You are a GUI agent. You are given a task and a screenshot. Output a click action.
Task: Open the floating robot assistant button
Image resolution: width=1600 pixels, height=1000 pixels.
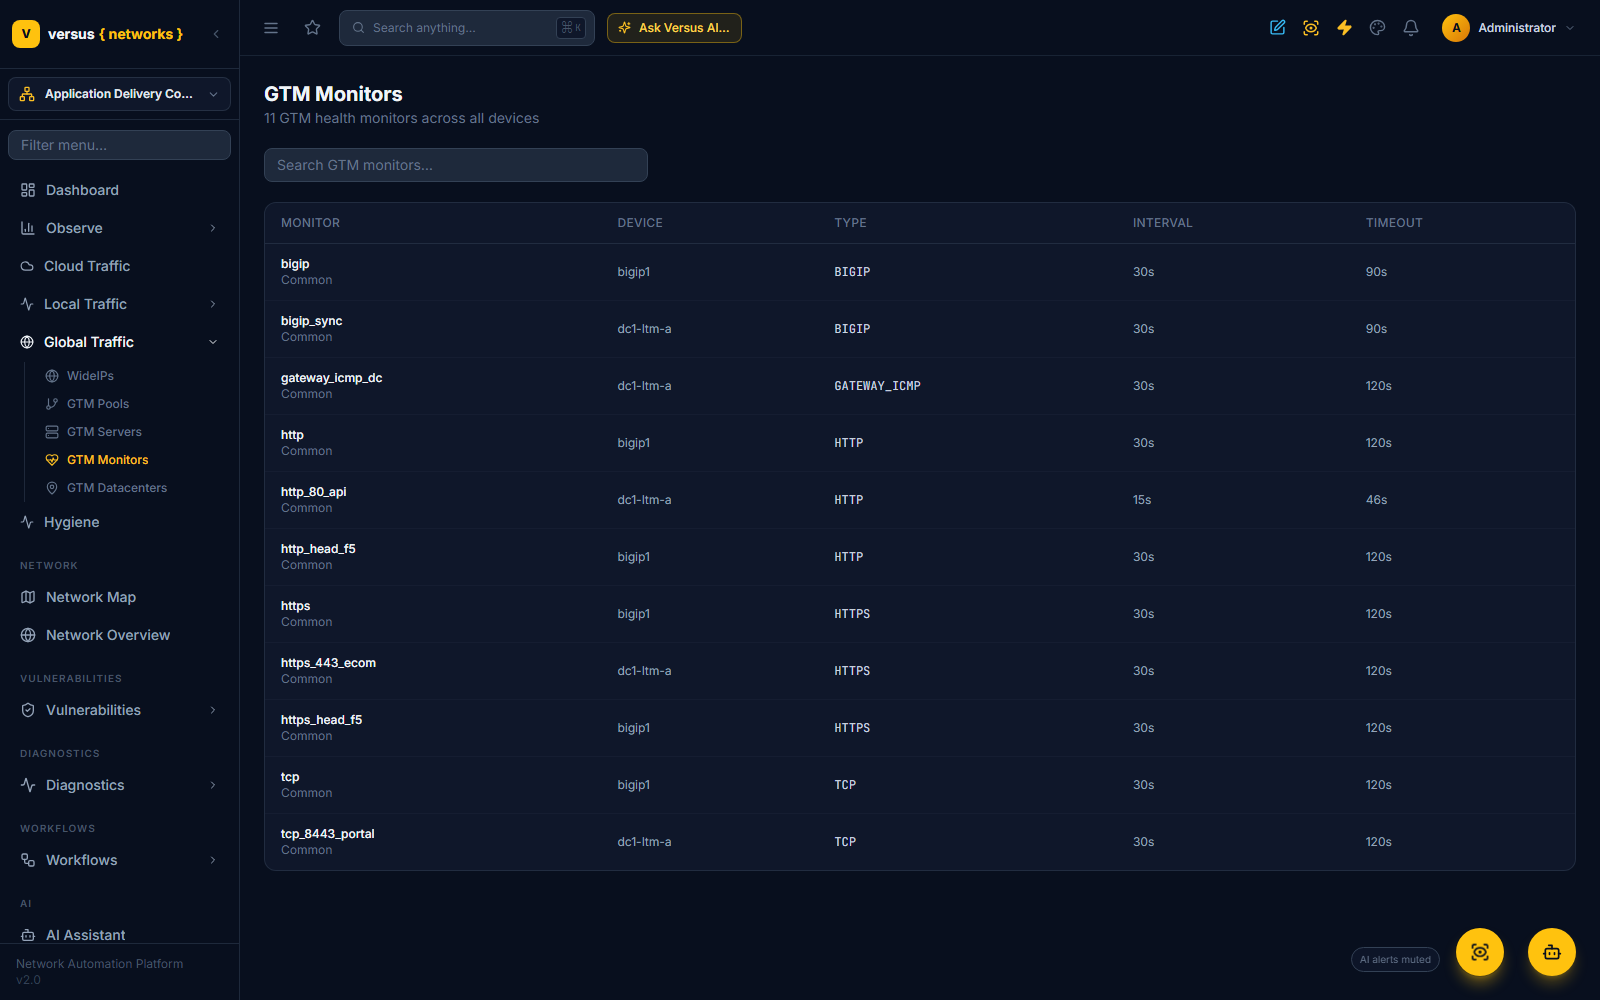coord(1551,952)
